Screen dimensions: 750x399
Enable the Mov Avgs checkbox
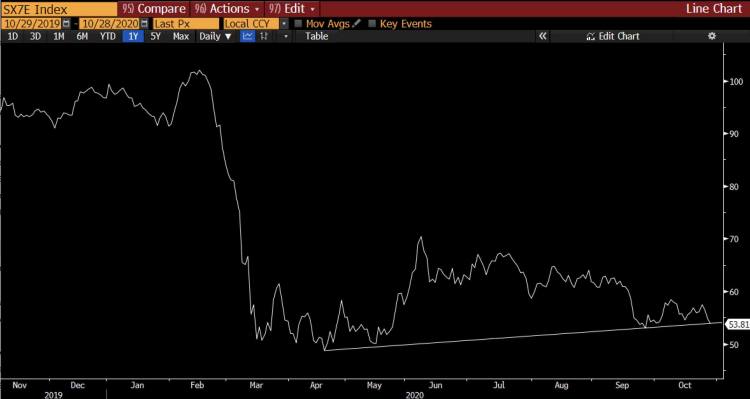(x=298, y=23)
